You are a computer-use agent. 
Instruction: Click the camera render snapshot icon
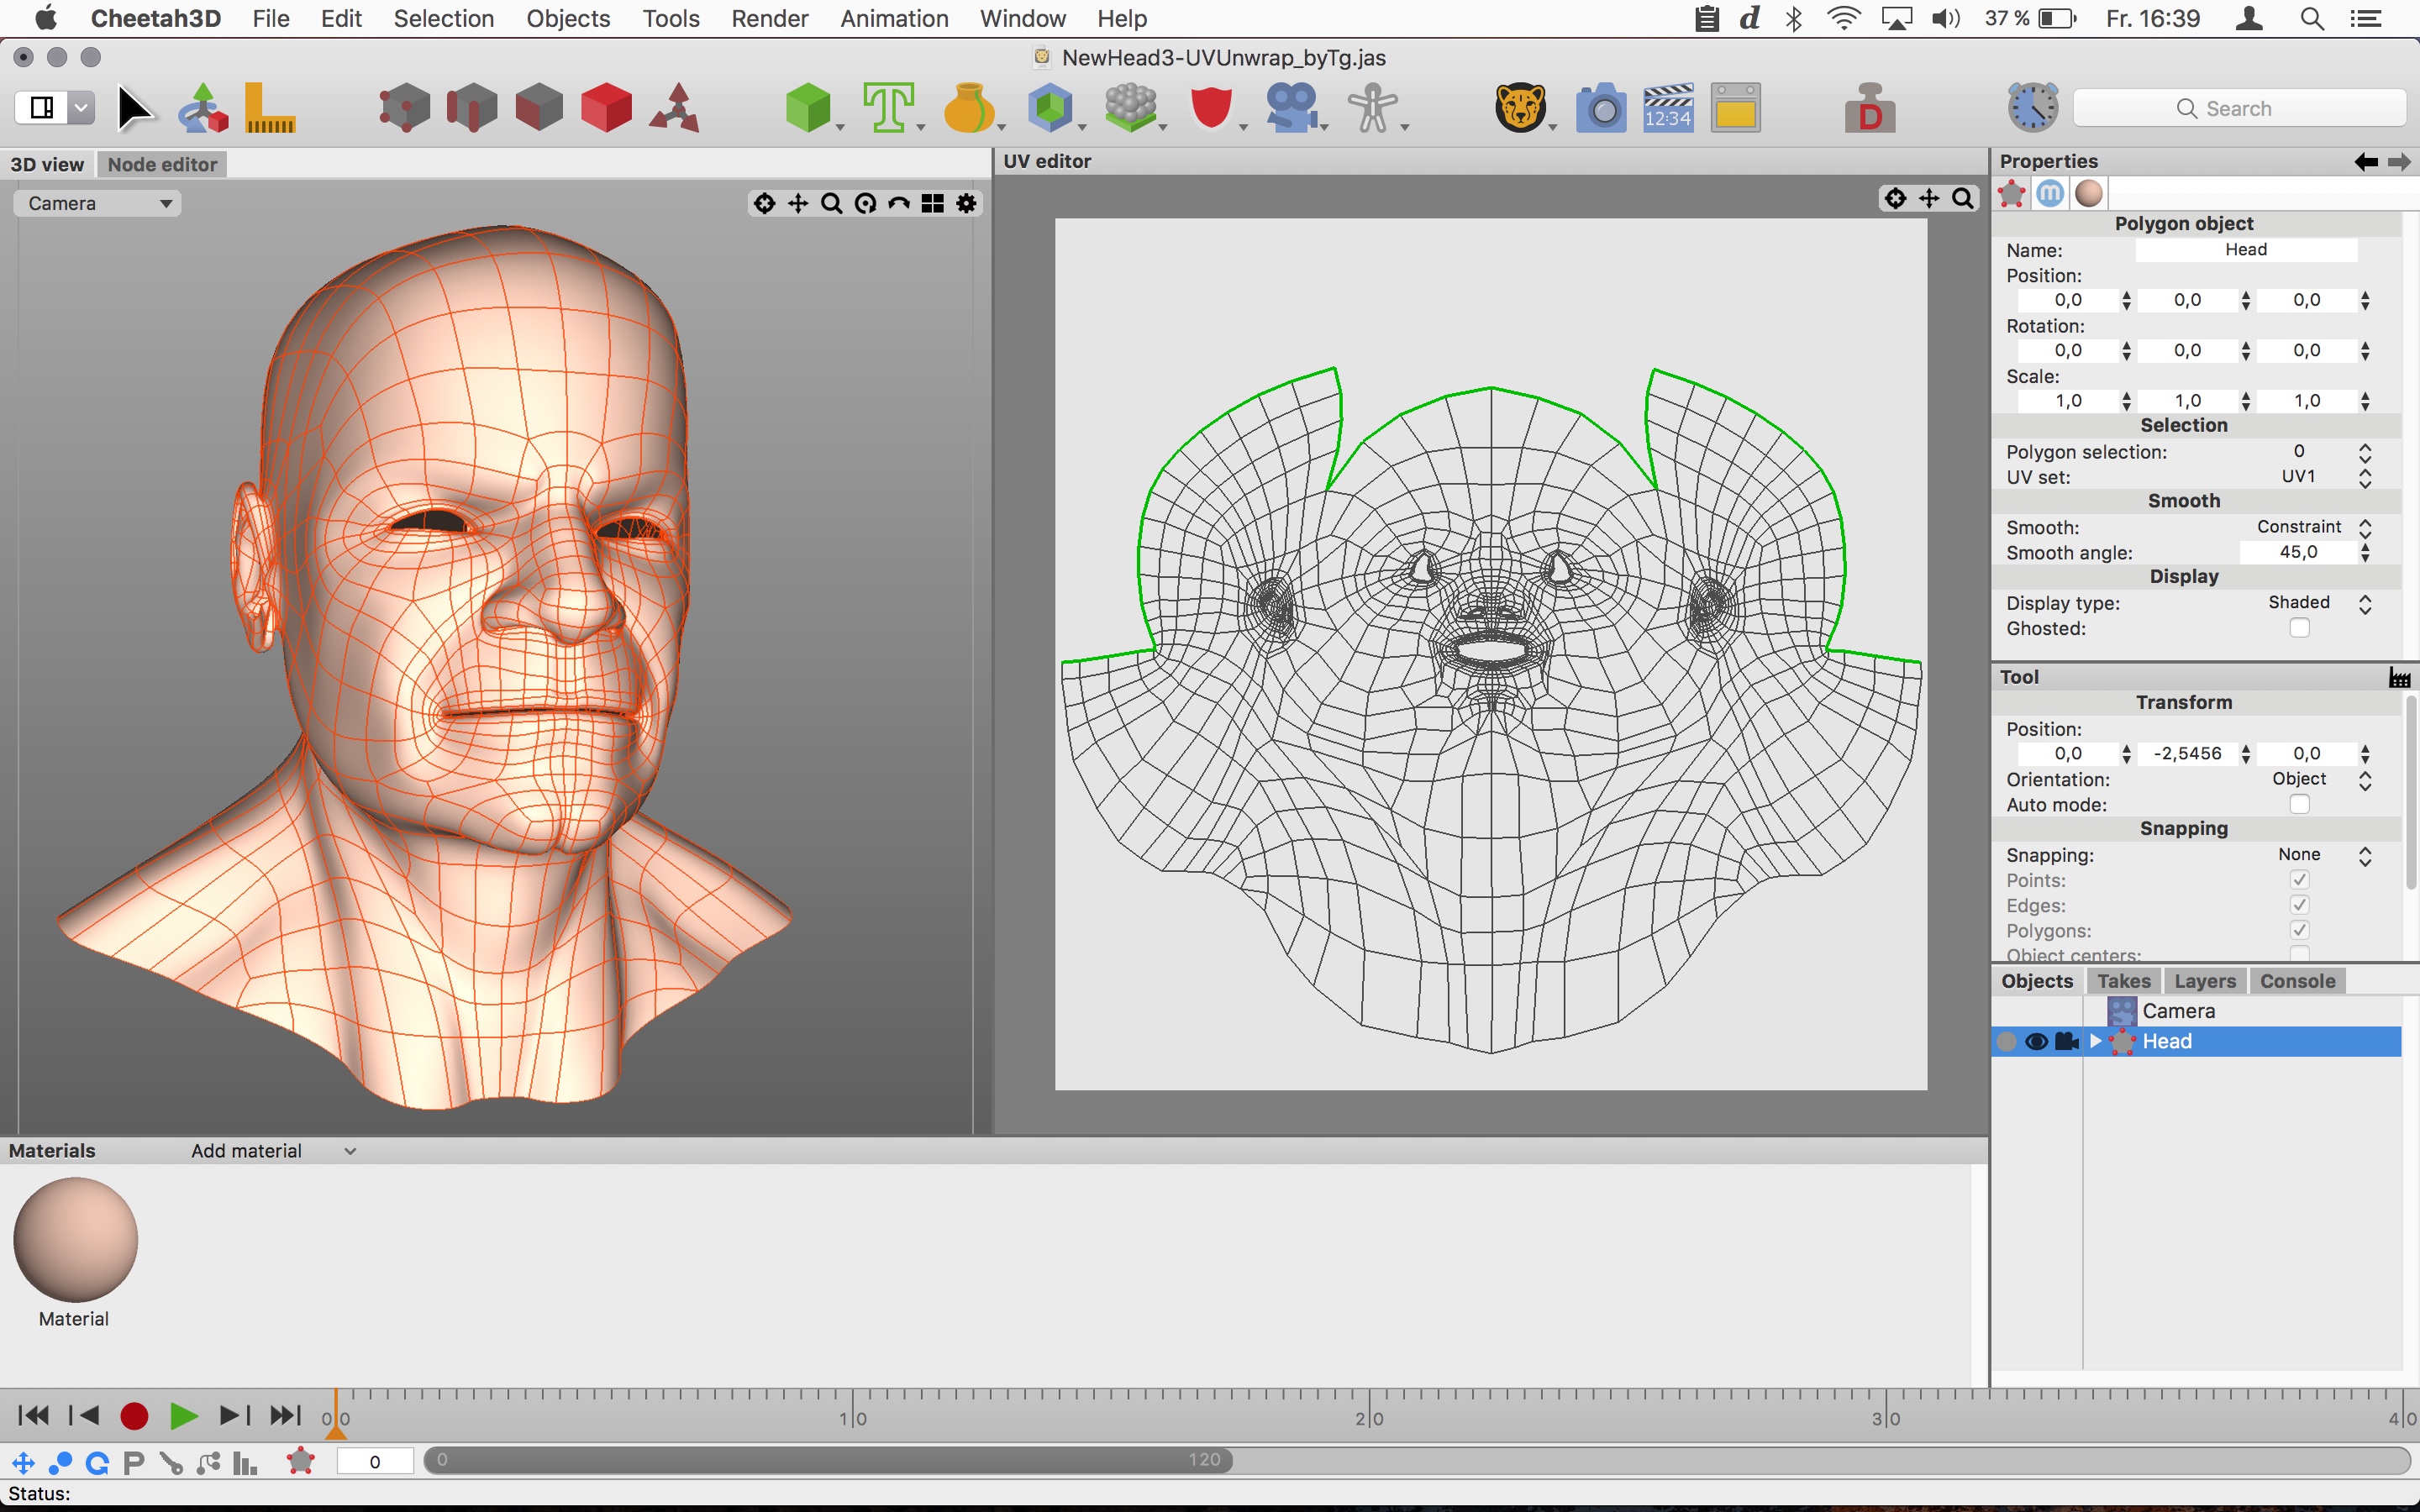pos(1600,108)
